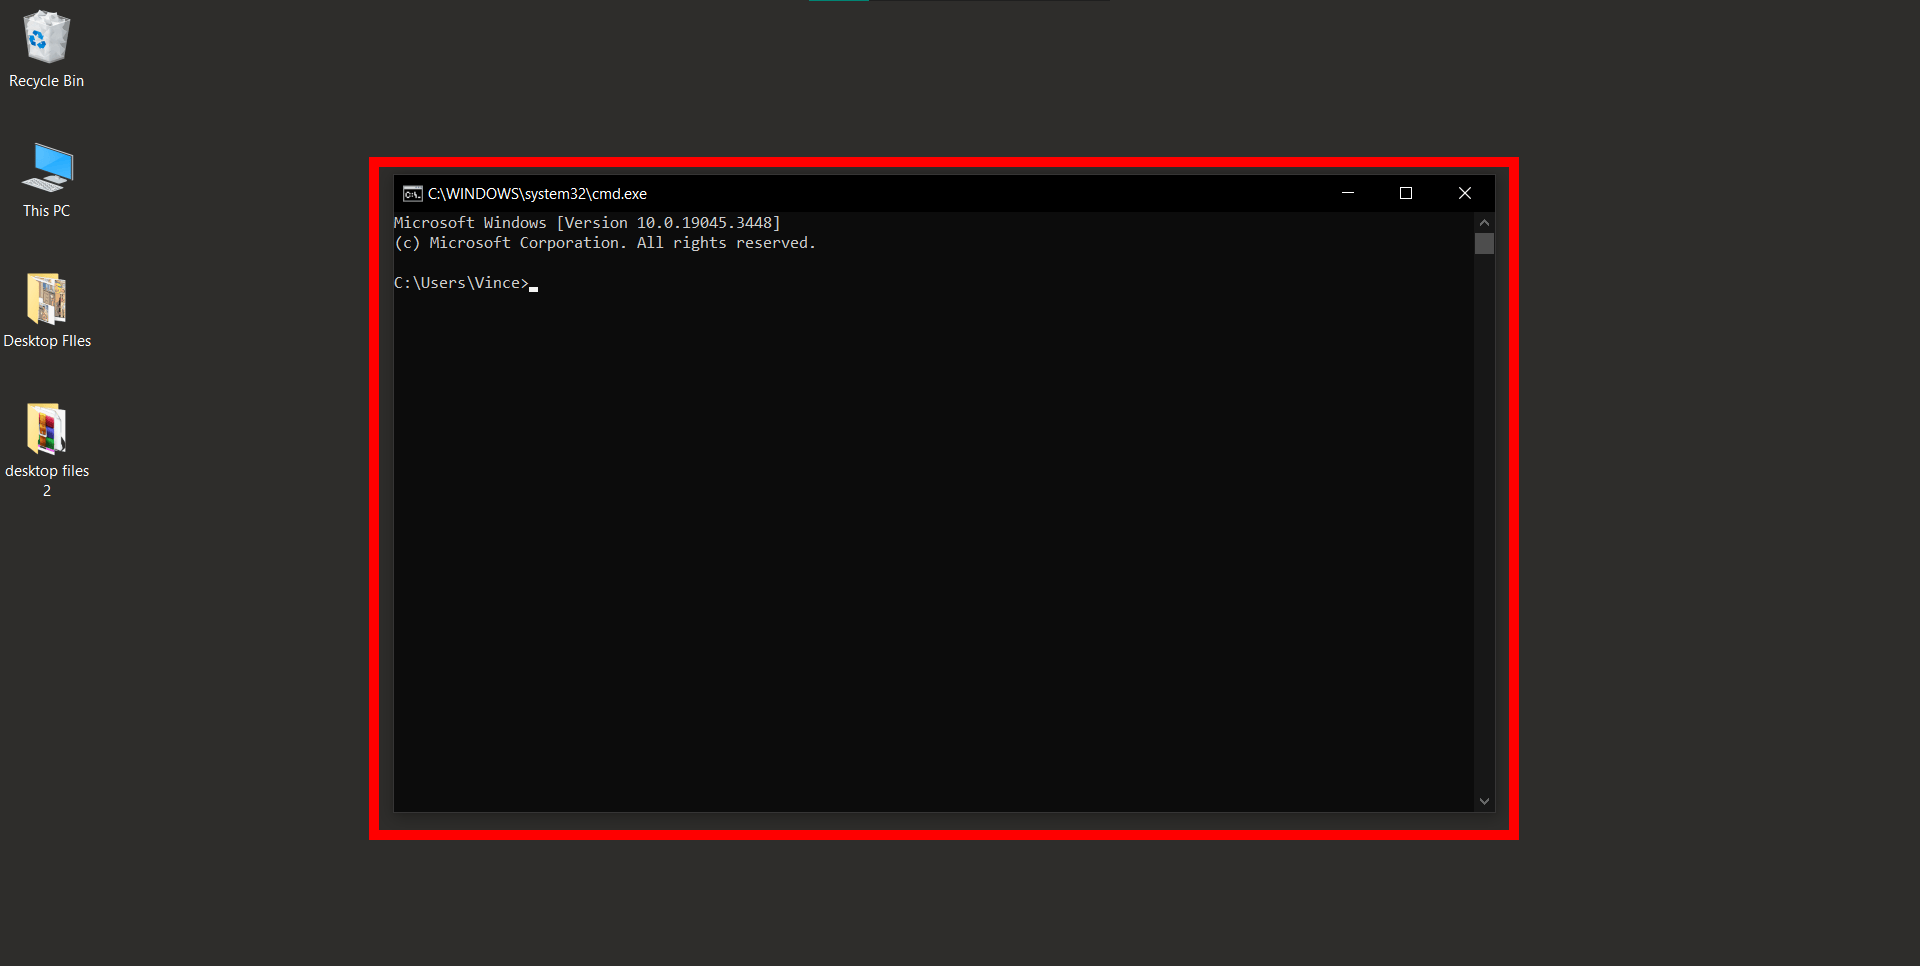The width and height of the screenshot is (1920, 966).
Task: Click the Microsoft Corporation copyright line
Action: (604, 242)
